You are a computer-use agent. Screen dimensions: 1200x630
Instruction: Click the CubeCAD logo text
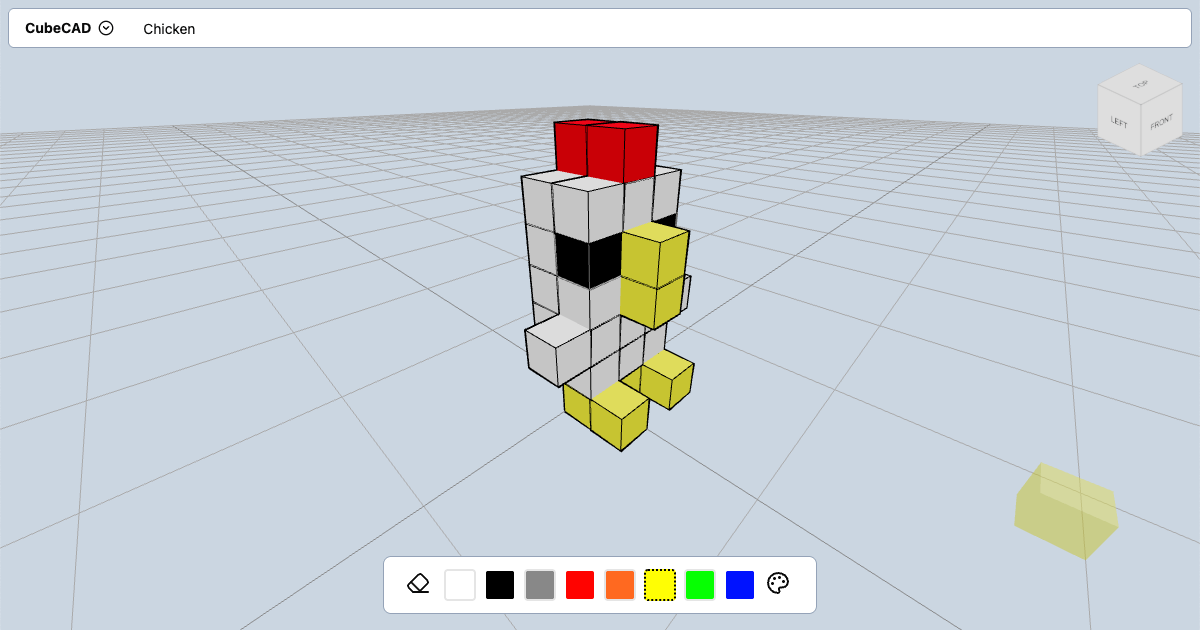pos(58,28)
